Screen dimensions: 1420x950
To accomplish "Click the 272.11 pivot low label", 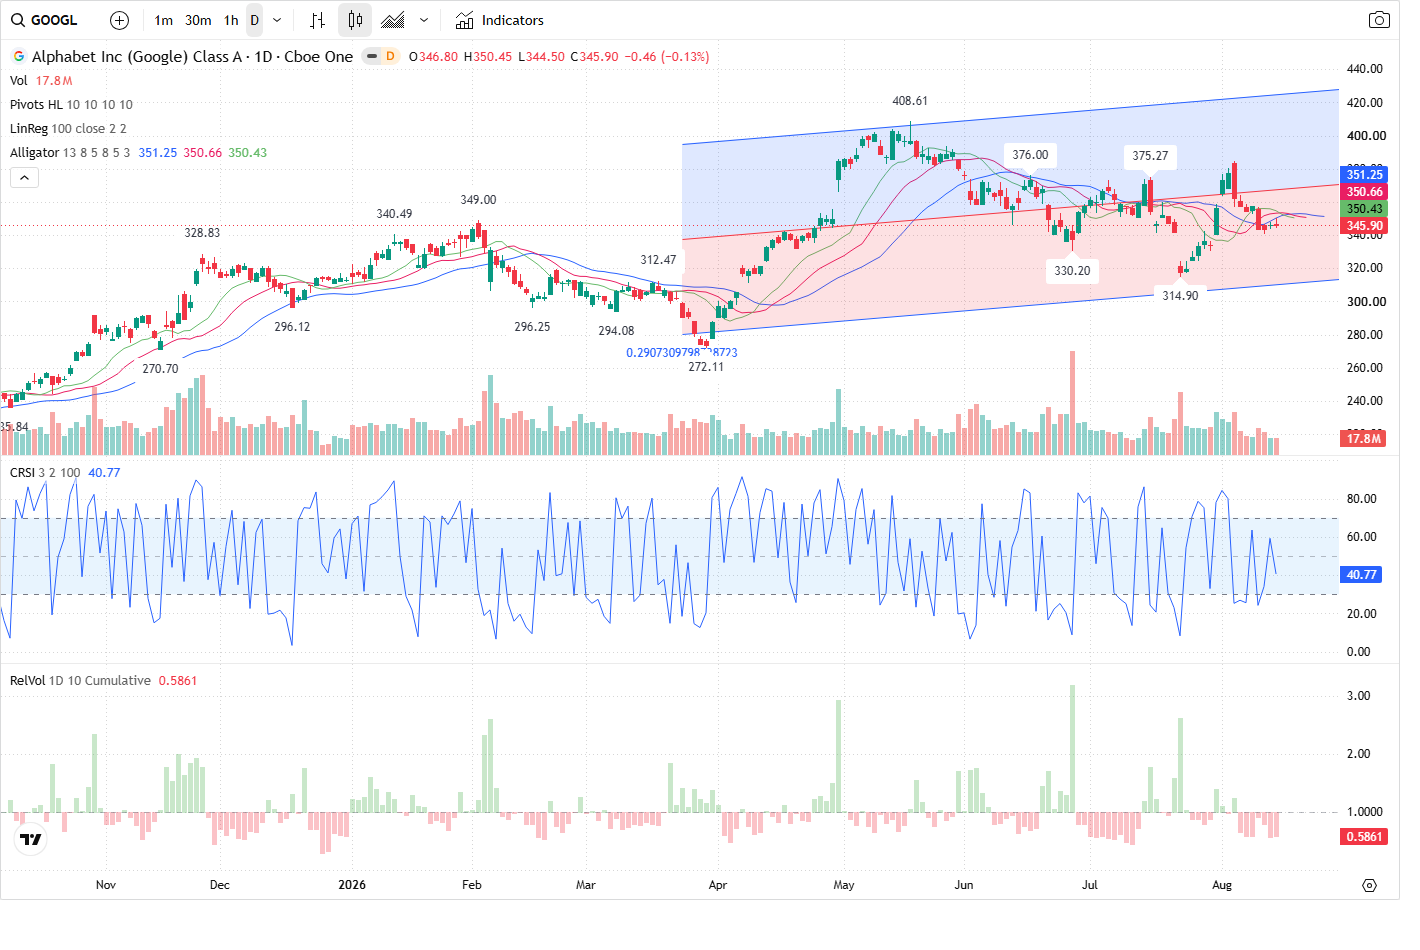I will [706, 367].
